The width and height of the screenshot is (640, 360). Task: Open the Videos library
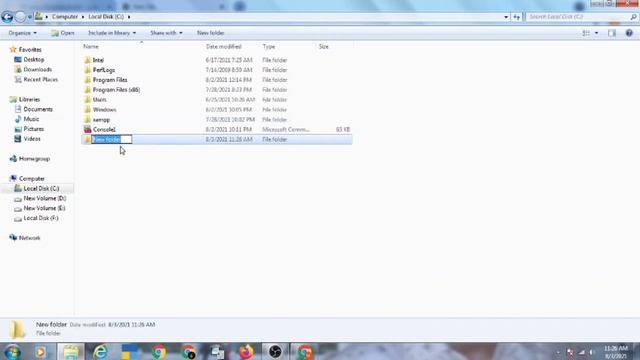(x=32, y=139)
